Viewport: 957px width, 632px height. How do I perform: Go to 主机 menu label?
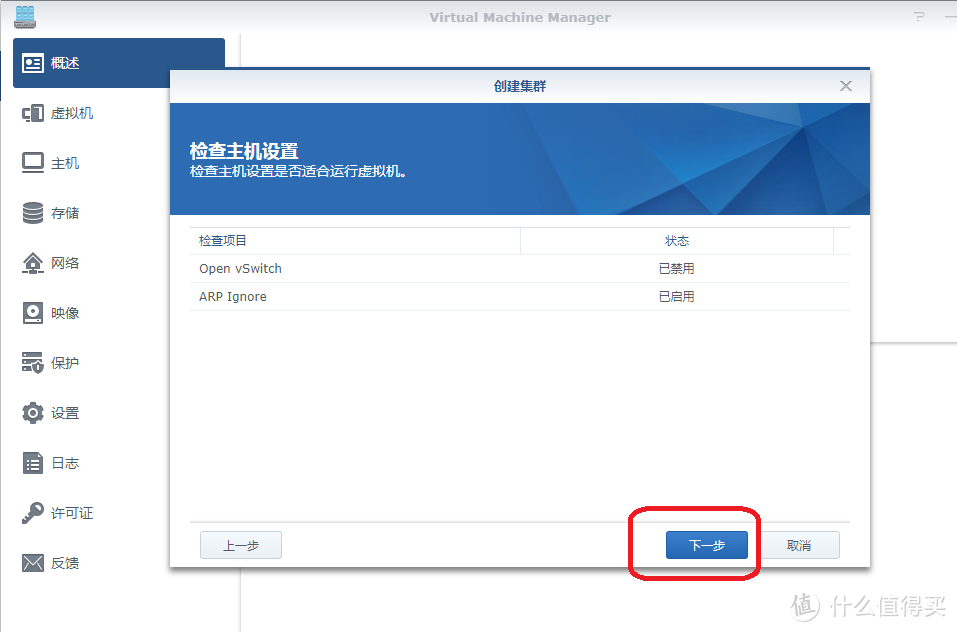click(x=65, y=163)
